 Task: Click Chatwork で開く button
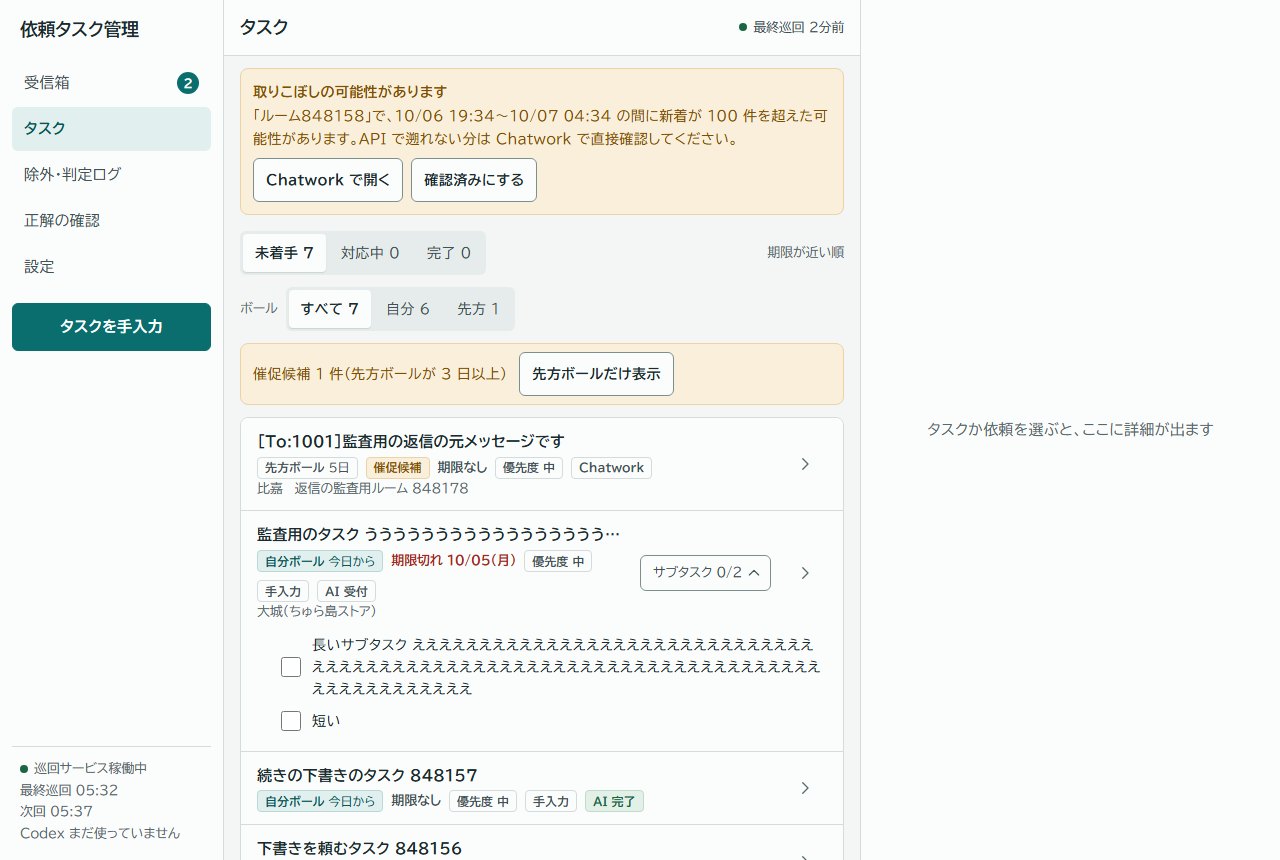click(328, 180)
